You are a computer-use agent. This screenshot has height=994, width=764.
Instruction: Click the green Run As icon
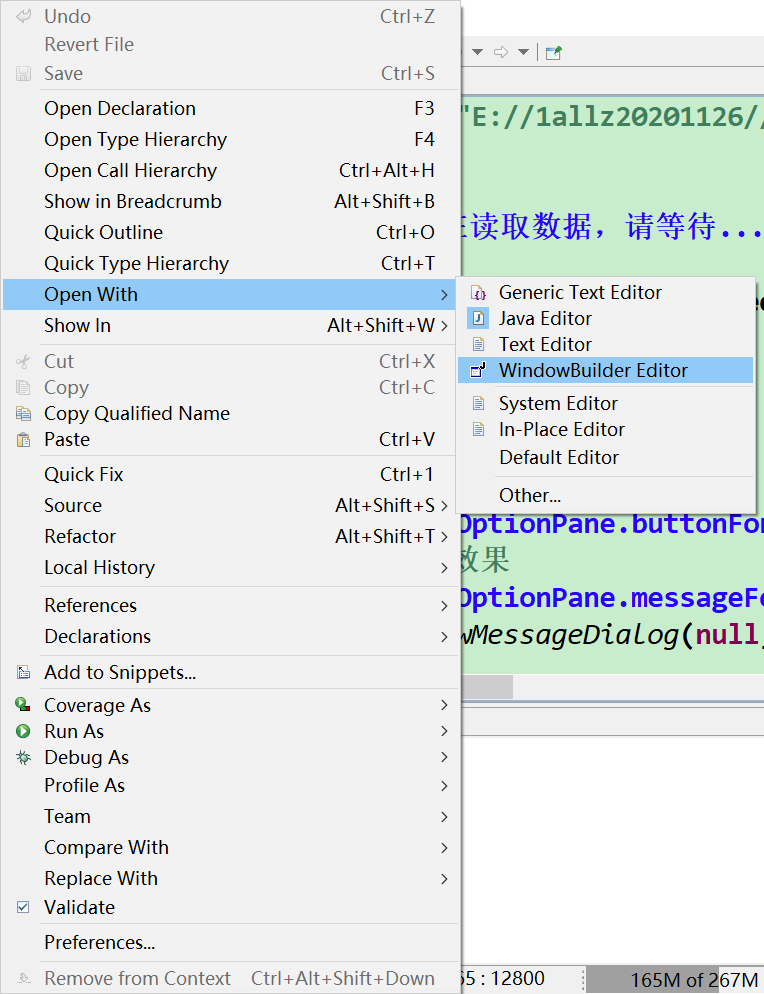(23, 731)
